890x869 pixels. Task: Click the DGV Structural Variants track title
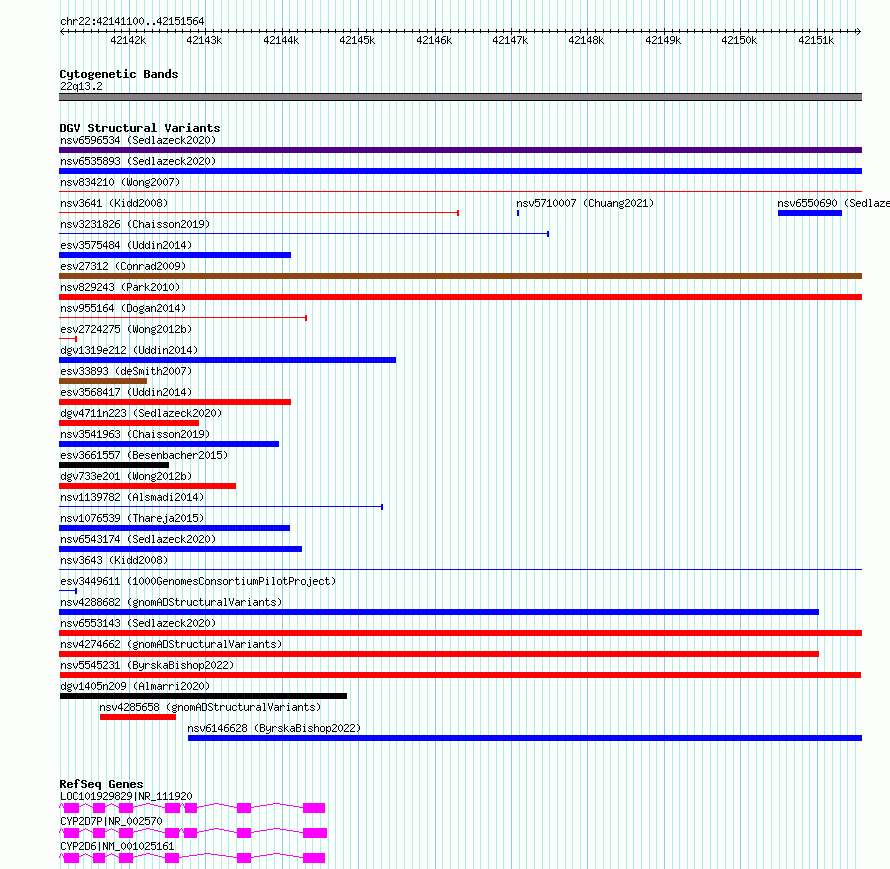click(140, 128)
